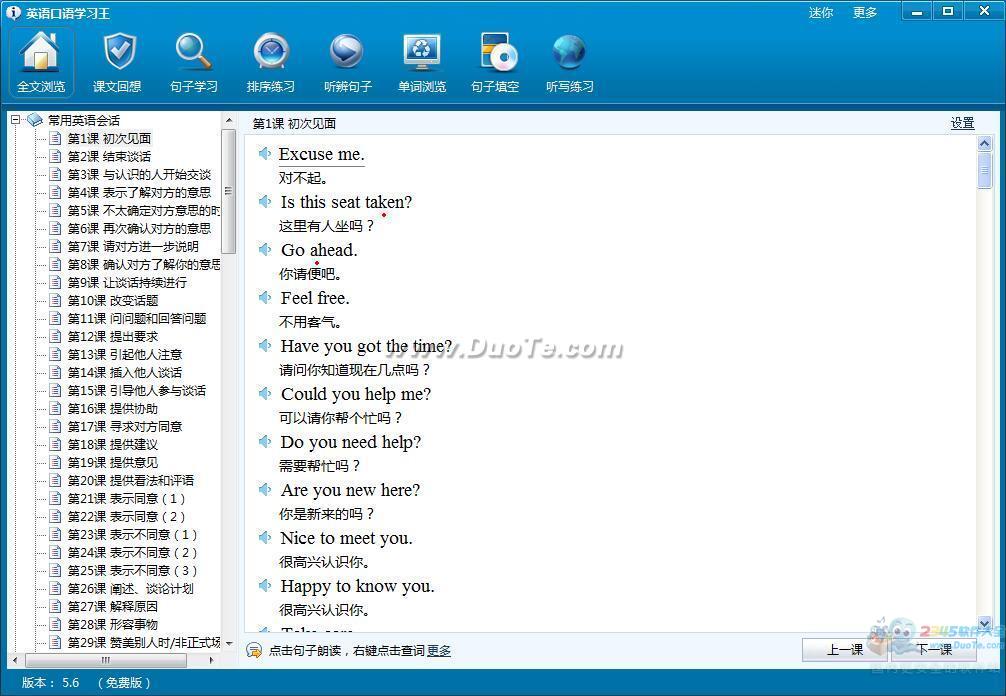Image resolution: width=1006 pixels, height=696 pixels.
Task: Select lesson 第10课 改变话题
Action: click(x=112, y=300)
